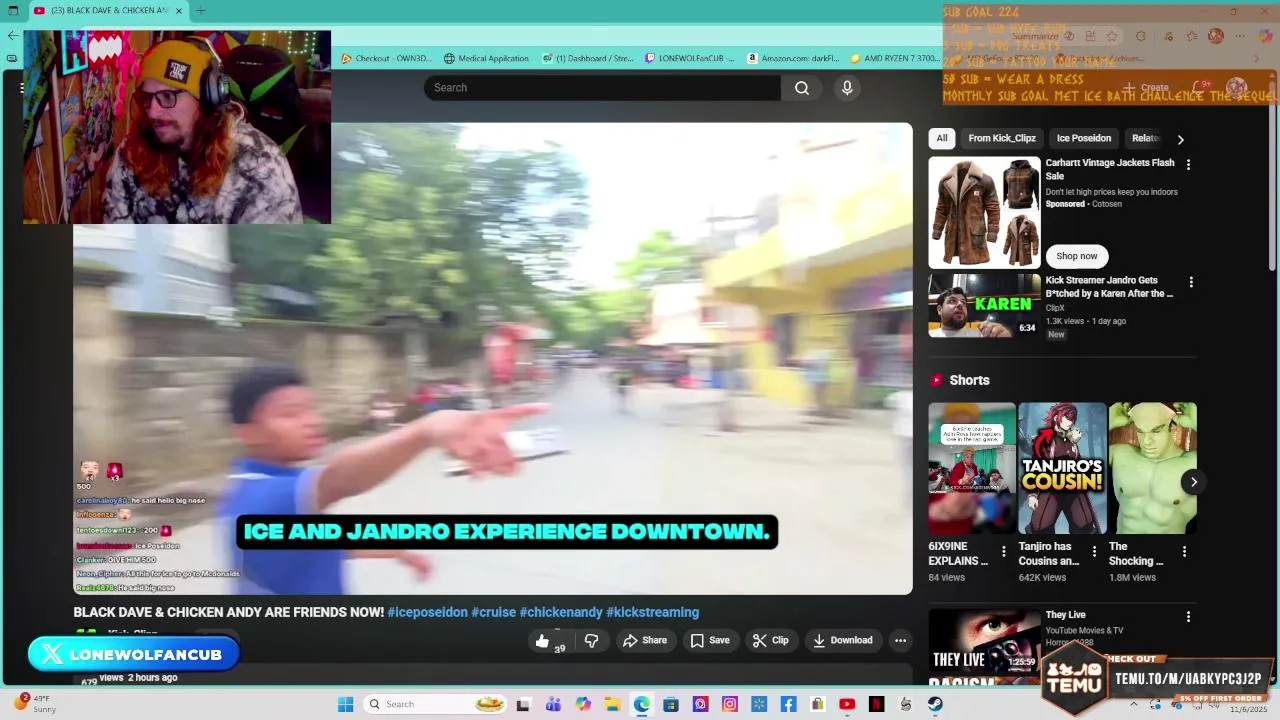Screen dimensions: 1280x720
Task: Expand filter chips with right chevron
Action: click(1180, 139)
